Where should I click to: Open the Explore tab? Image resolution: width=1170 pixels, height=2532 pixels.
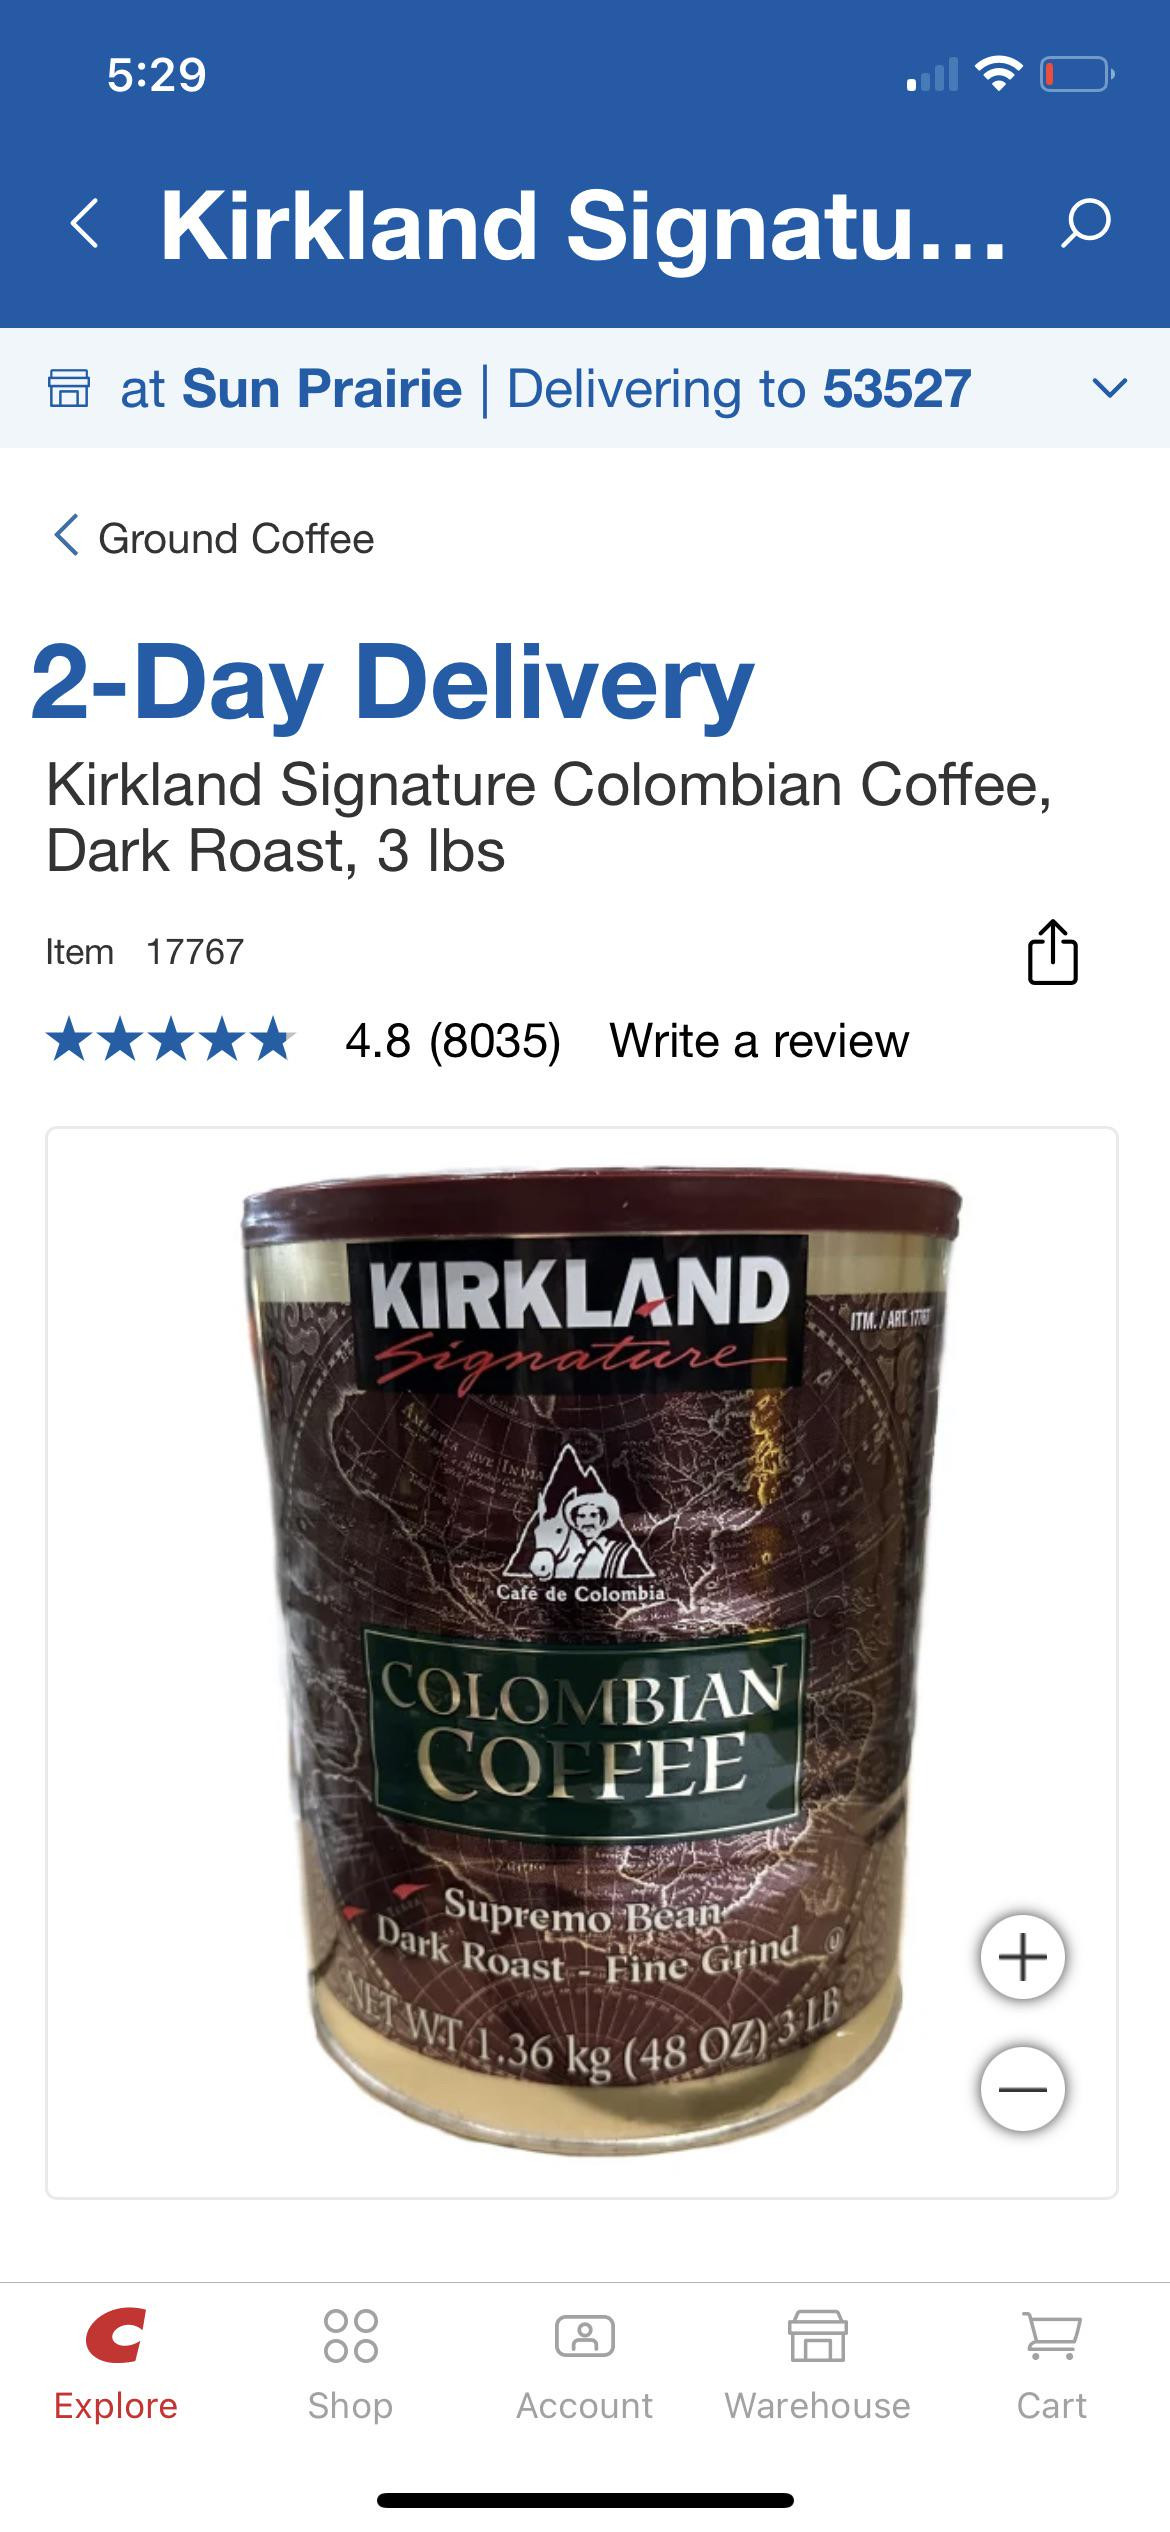point(116,2366)
